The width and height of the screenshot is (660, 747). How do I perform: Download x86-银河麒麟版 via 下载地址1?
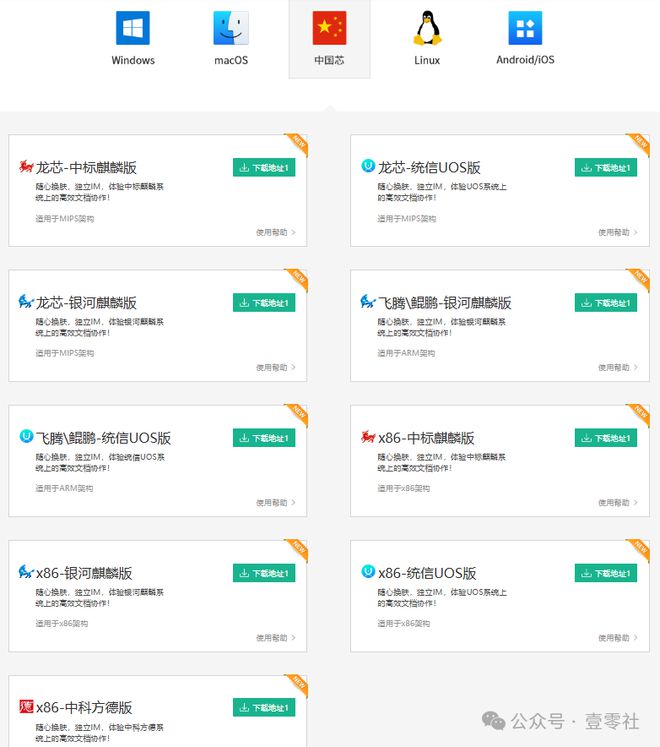point(264,573)
